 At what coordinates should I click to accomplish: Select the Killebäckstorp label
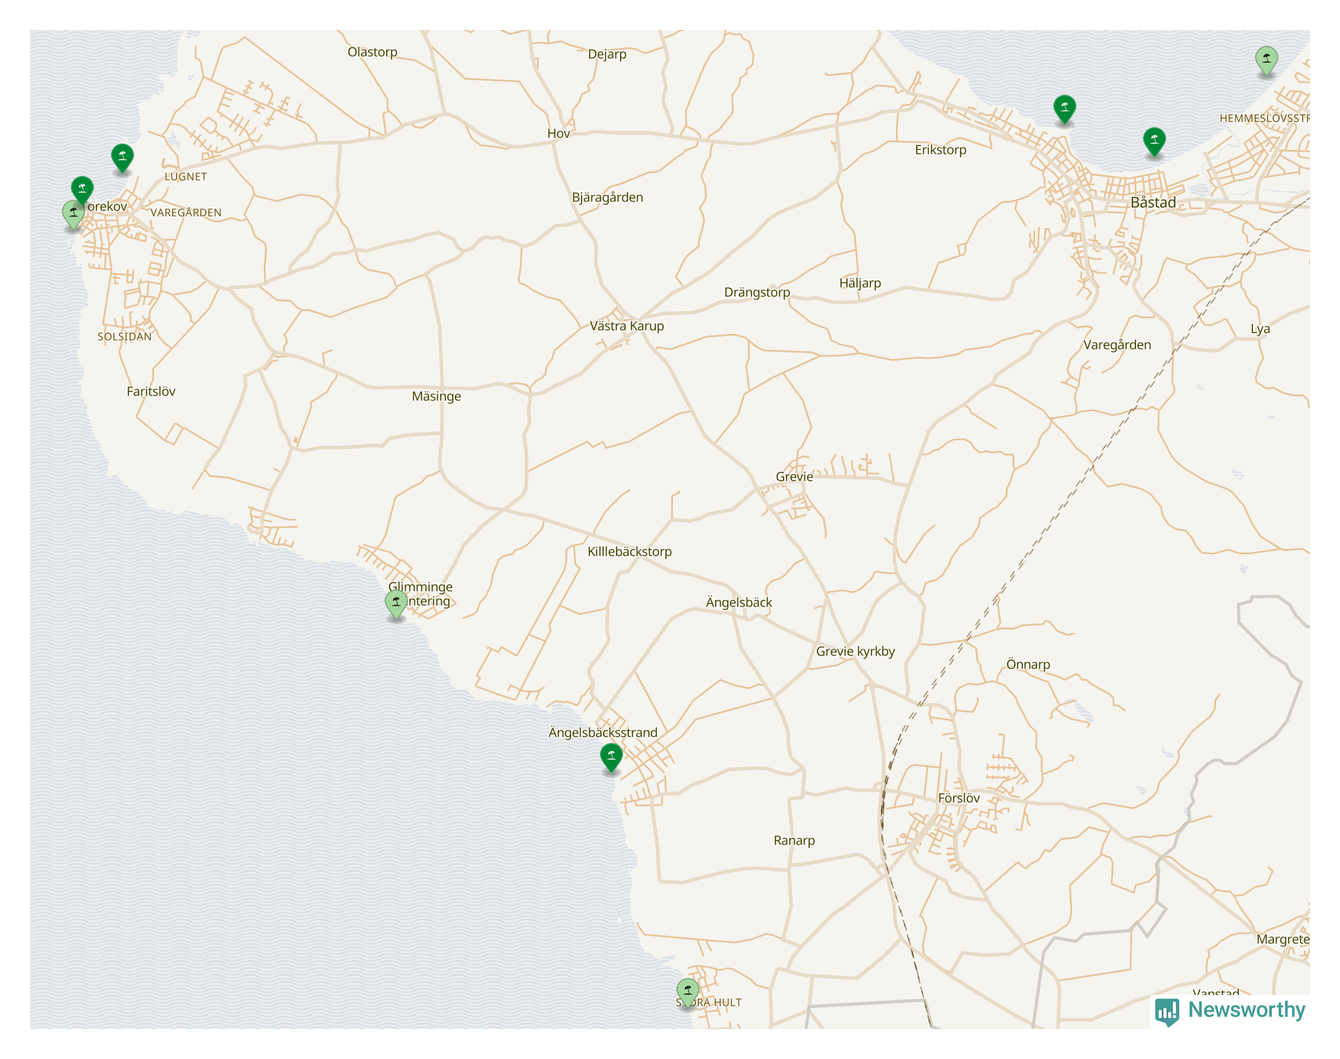click(630, 552)
